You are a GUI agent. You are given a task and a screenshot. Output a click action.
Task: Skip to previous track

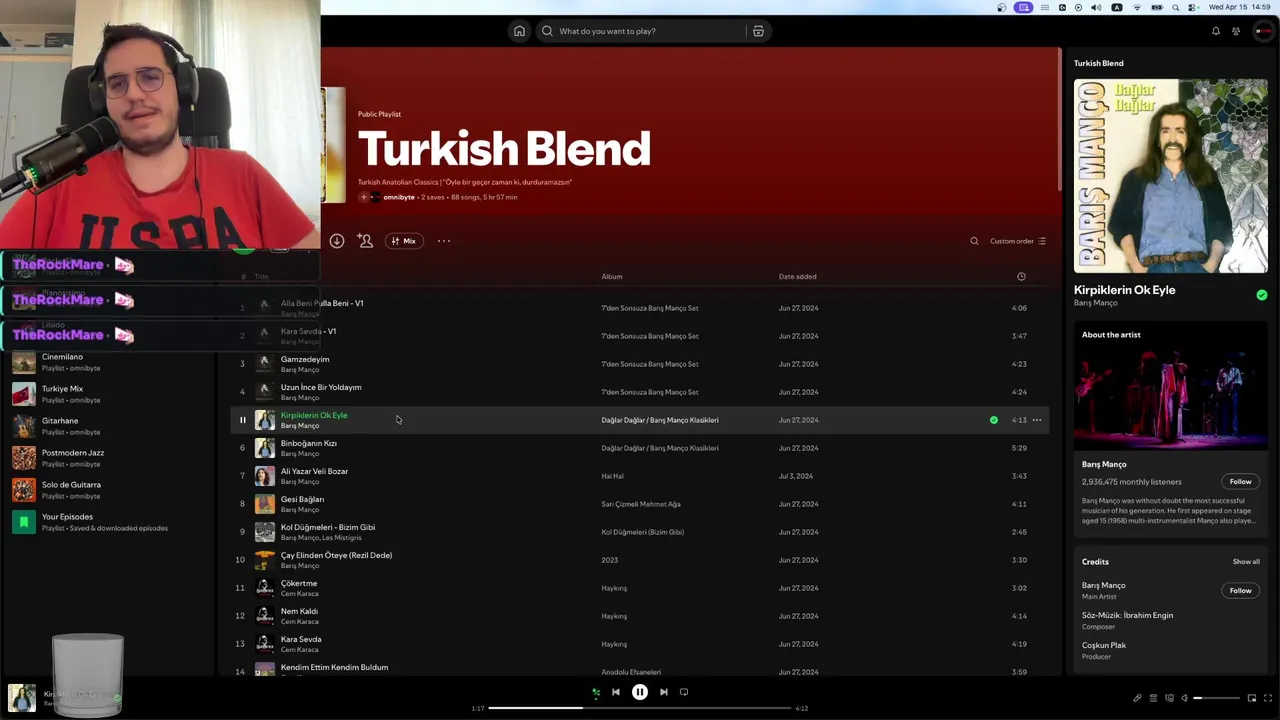pyautogui.click(x=616, y=692)
